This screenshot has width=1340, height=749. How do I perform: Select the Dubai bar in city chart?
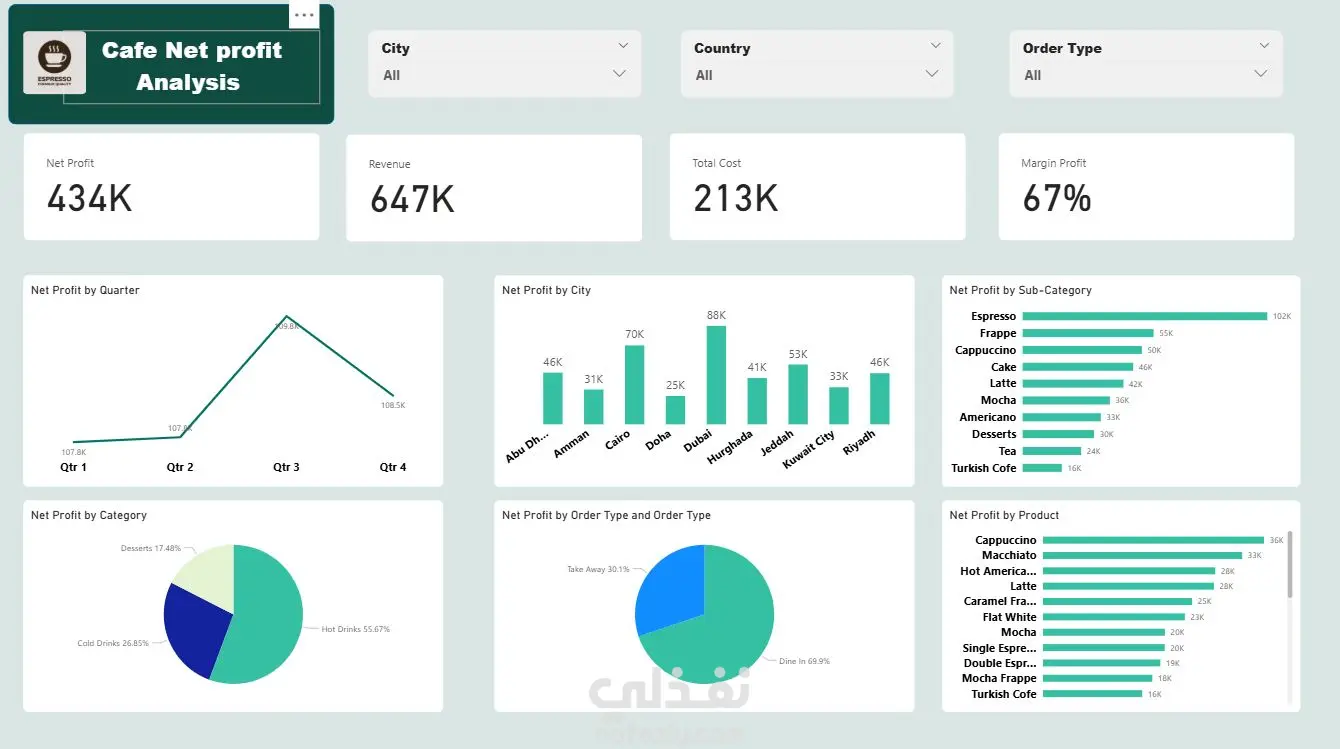(716, 375)
